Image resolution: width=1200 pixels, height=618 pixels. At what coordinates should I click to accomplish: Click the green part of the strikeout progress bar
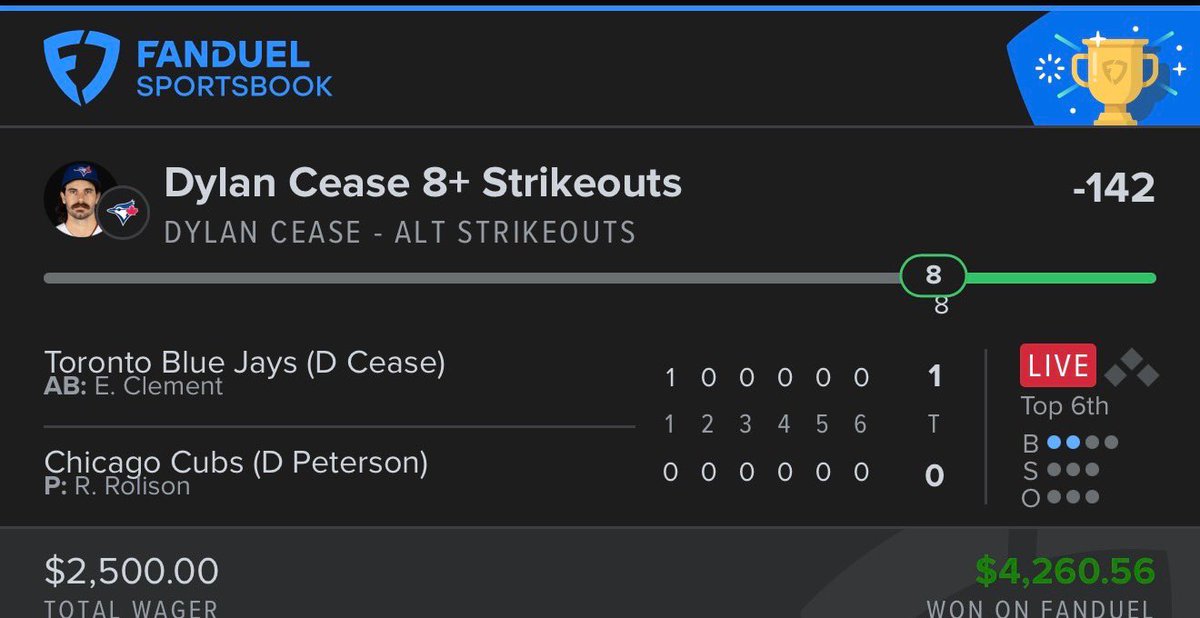1060,278
